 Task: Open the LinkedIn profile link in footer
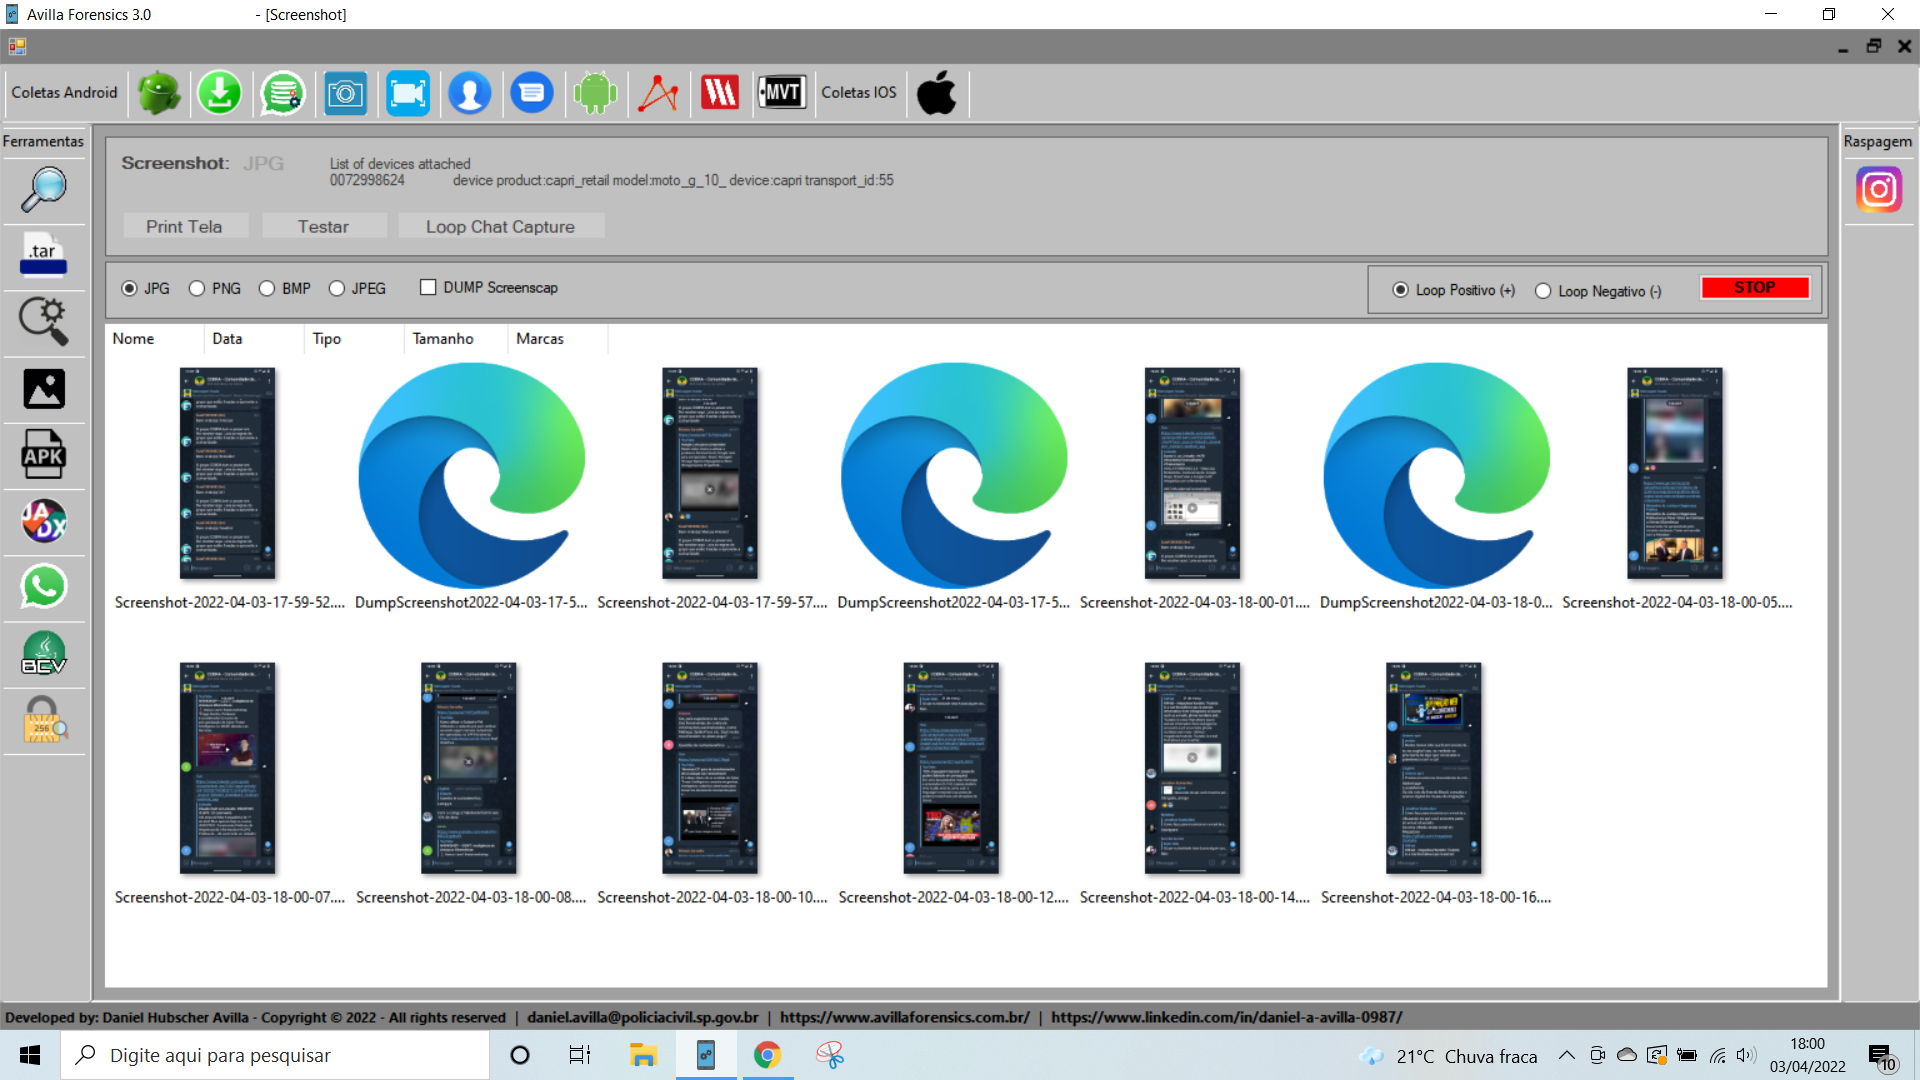point(1226,1017)
